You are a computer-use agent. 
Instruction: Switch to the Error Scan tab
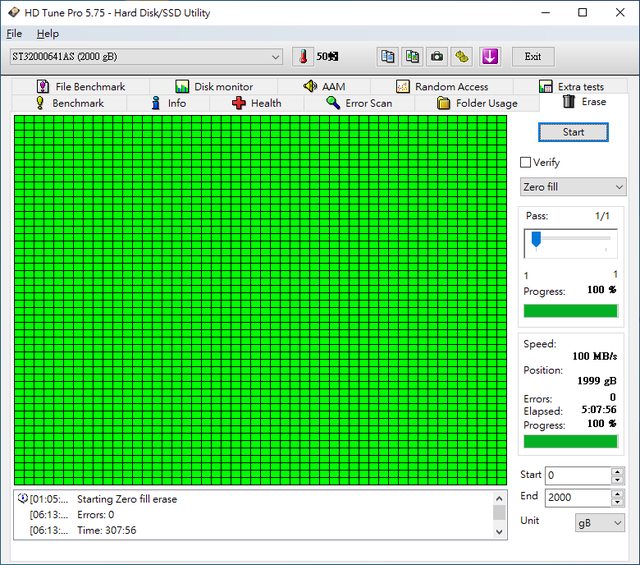(x=359, y=103)
